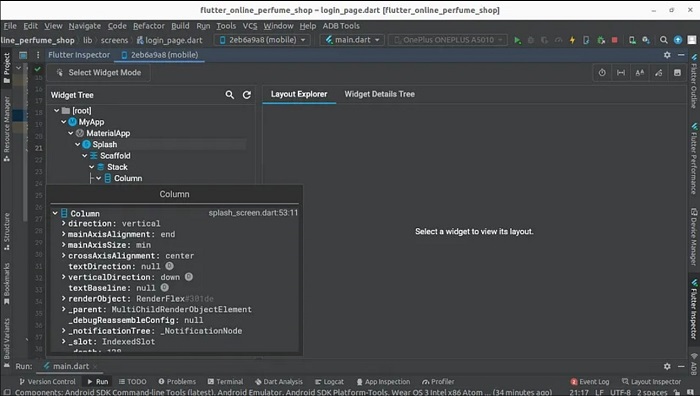Select the 2eb6a9a8 (mobile) inspector tab
700x396 pixels.
coord(160,55)
